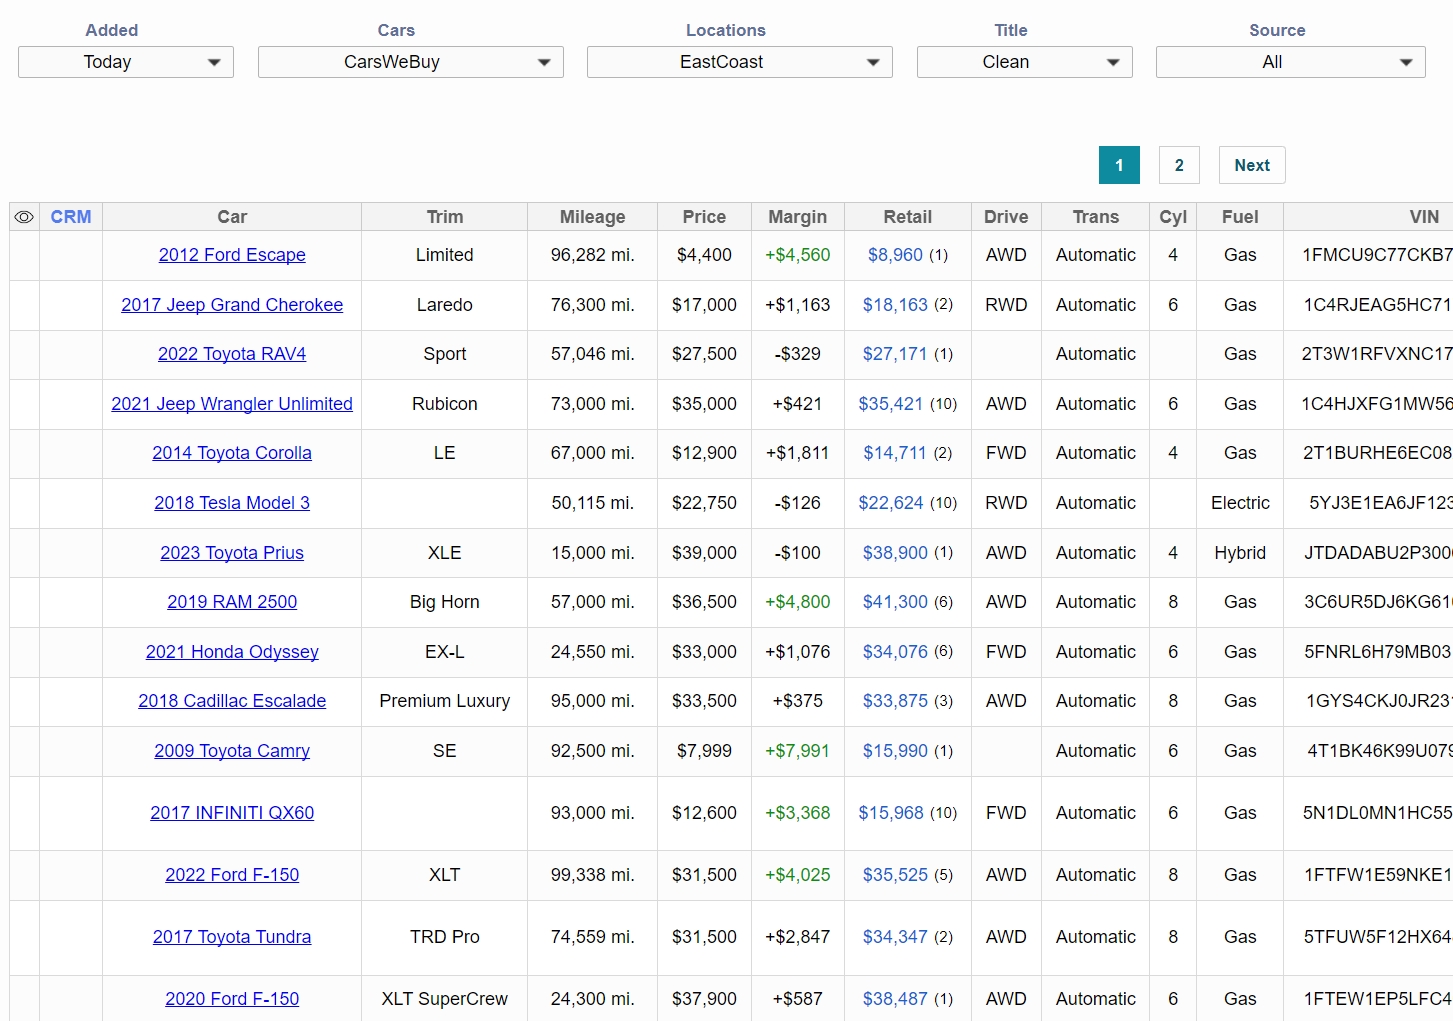Select price $39,000 for Toyota Prius
1453x1021 pixels.
coord(705,553)
